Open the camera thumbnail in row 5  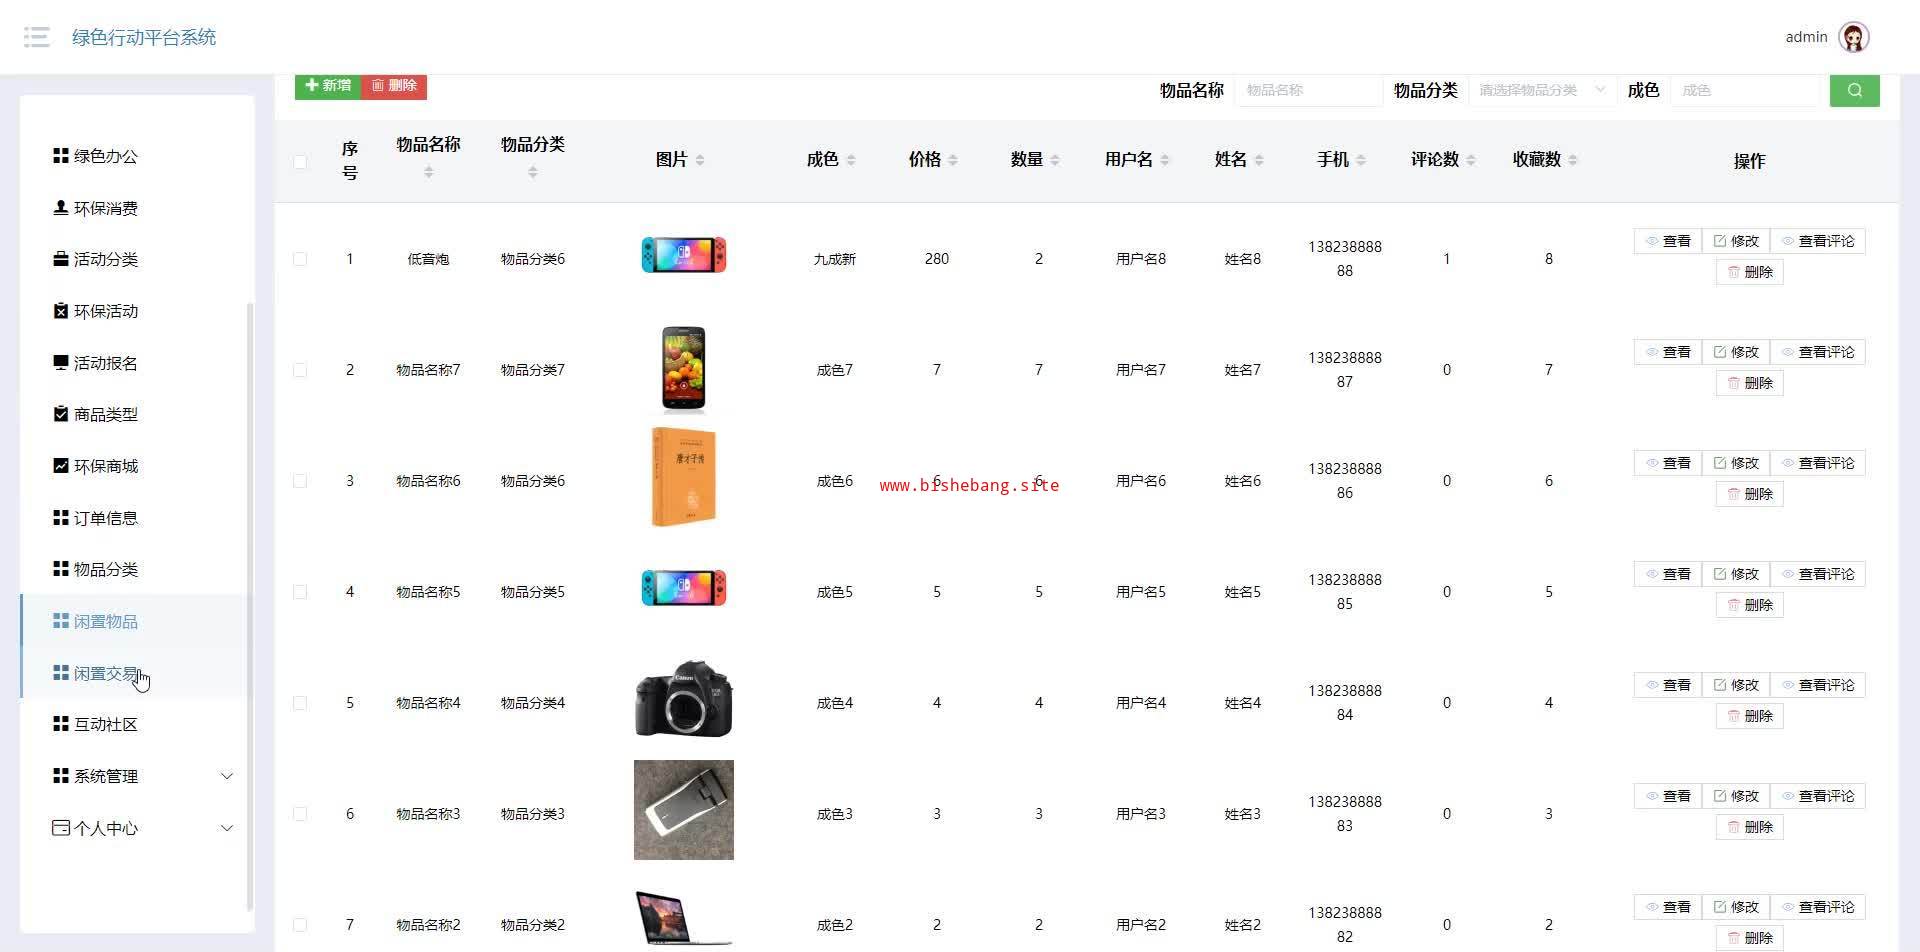click(x=684, y=699)
